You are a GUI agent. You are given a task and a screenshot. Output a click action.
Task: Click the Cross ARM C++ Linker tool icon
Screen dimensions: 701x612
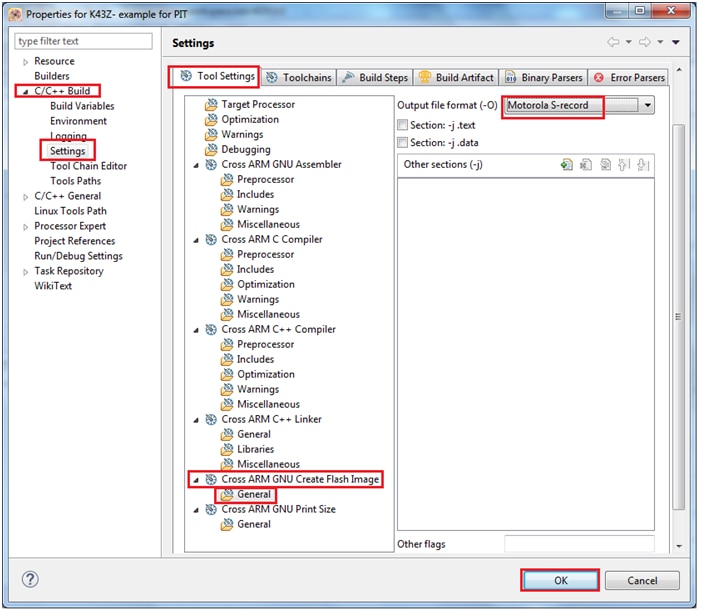[x=211, y=419]
